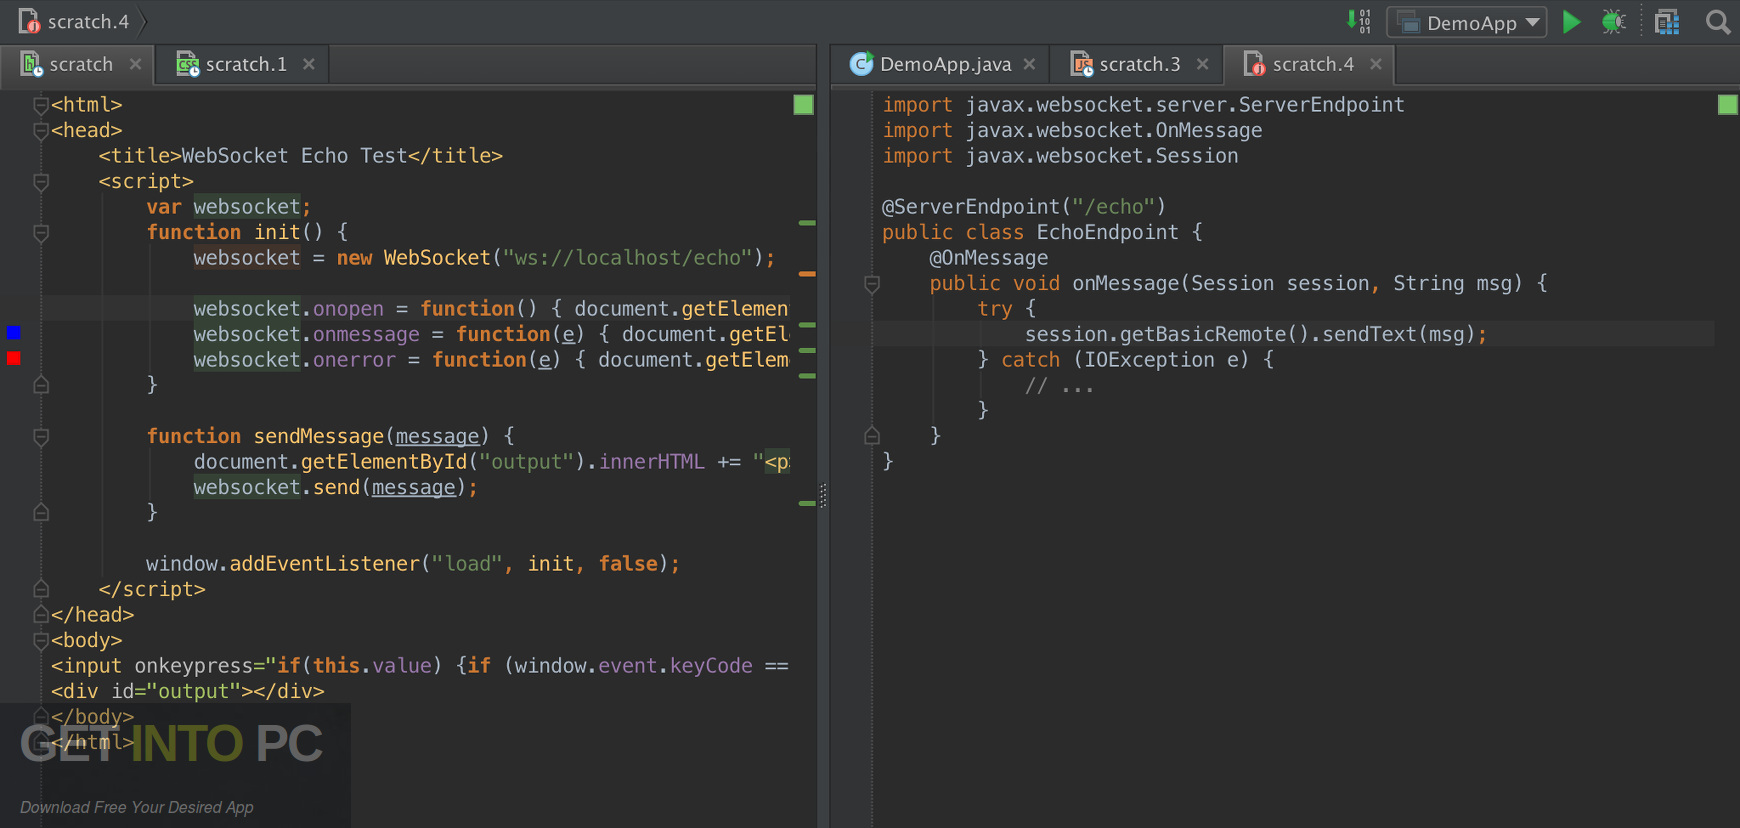Click left editor green inspection status square
The width and height of the screenshot is (1740, 828).
(x=803, y=105)
